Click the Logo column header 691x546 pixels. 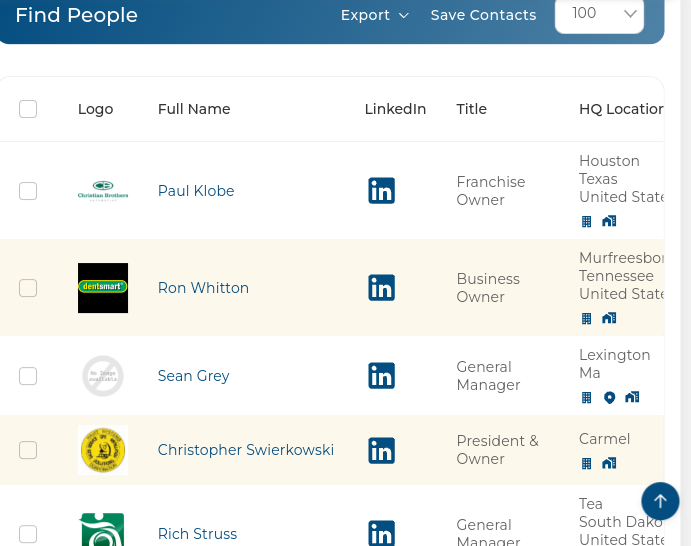(96, 109)
